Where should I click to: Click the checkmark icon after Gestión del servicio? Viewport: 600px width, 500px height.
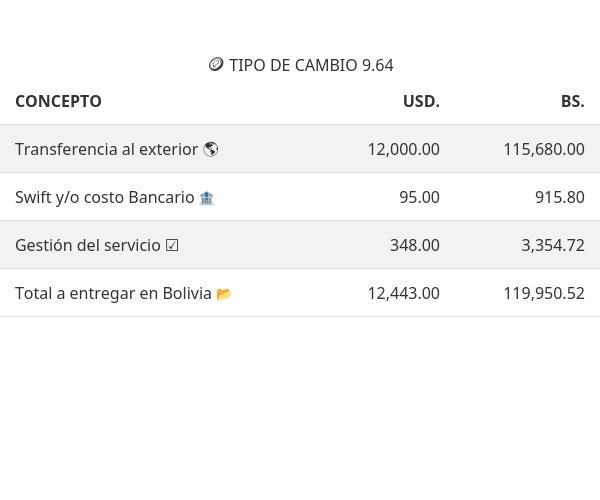pos(172,245)
